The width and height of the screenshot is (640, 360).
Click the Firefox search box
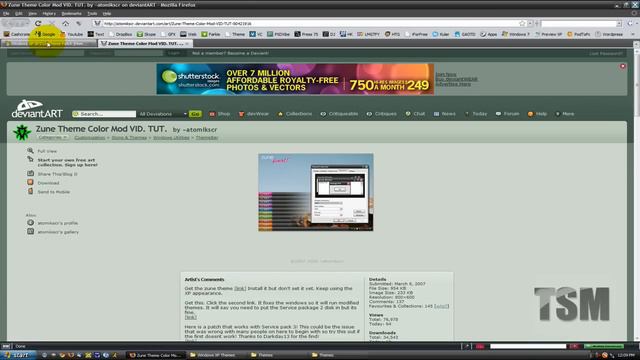pos(580,23)
